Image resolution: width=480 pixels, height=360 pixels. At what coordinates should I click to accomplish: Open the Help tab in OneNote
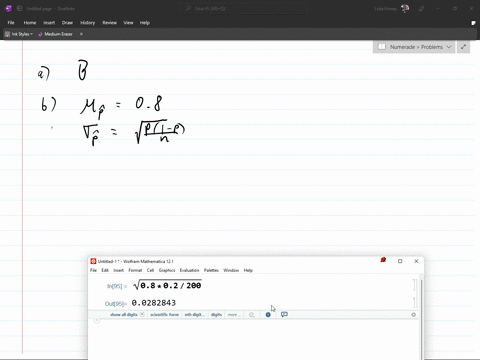click(x=145, y=23)
